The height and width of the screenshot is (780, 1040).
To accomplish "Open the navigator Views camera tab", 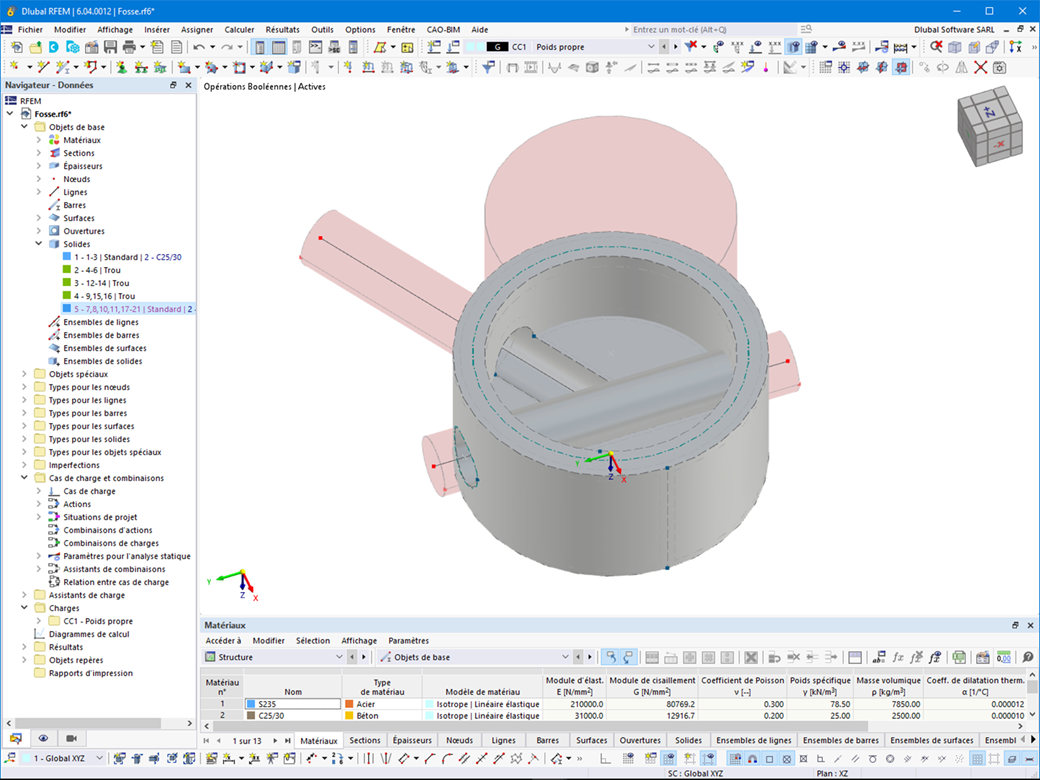I will [71, 738].
